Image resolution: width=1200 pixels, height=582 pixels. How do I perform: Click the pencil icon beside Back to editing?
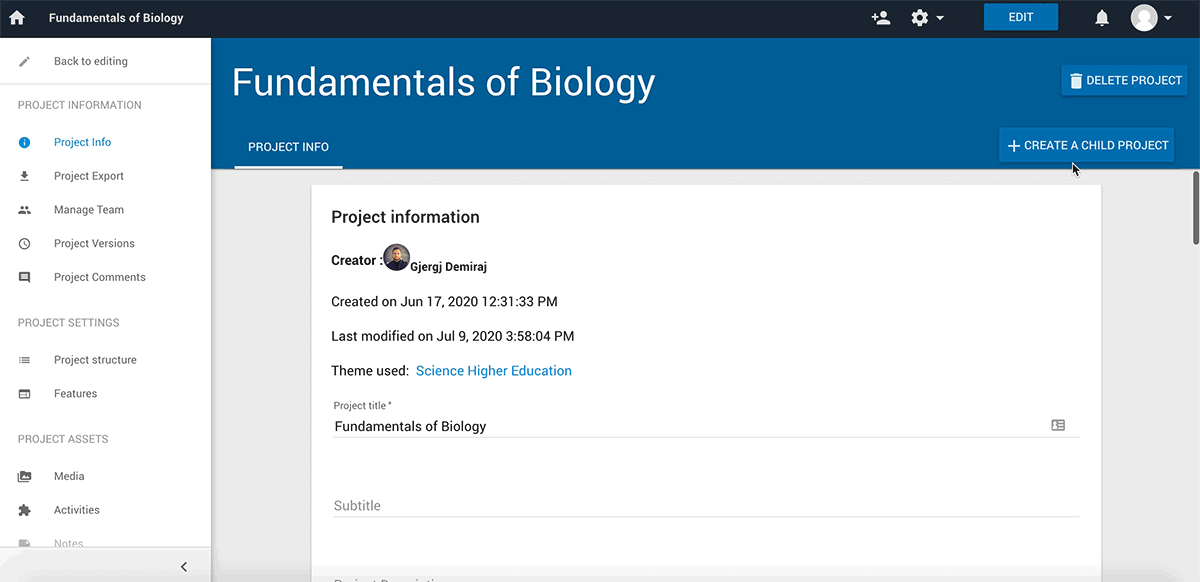pyautogui.click(x=25, y=61)
